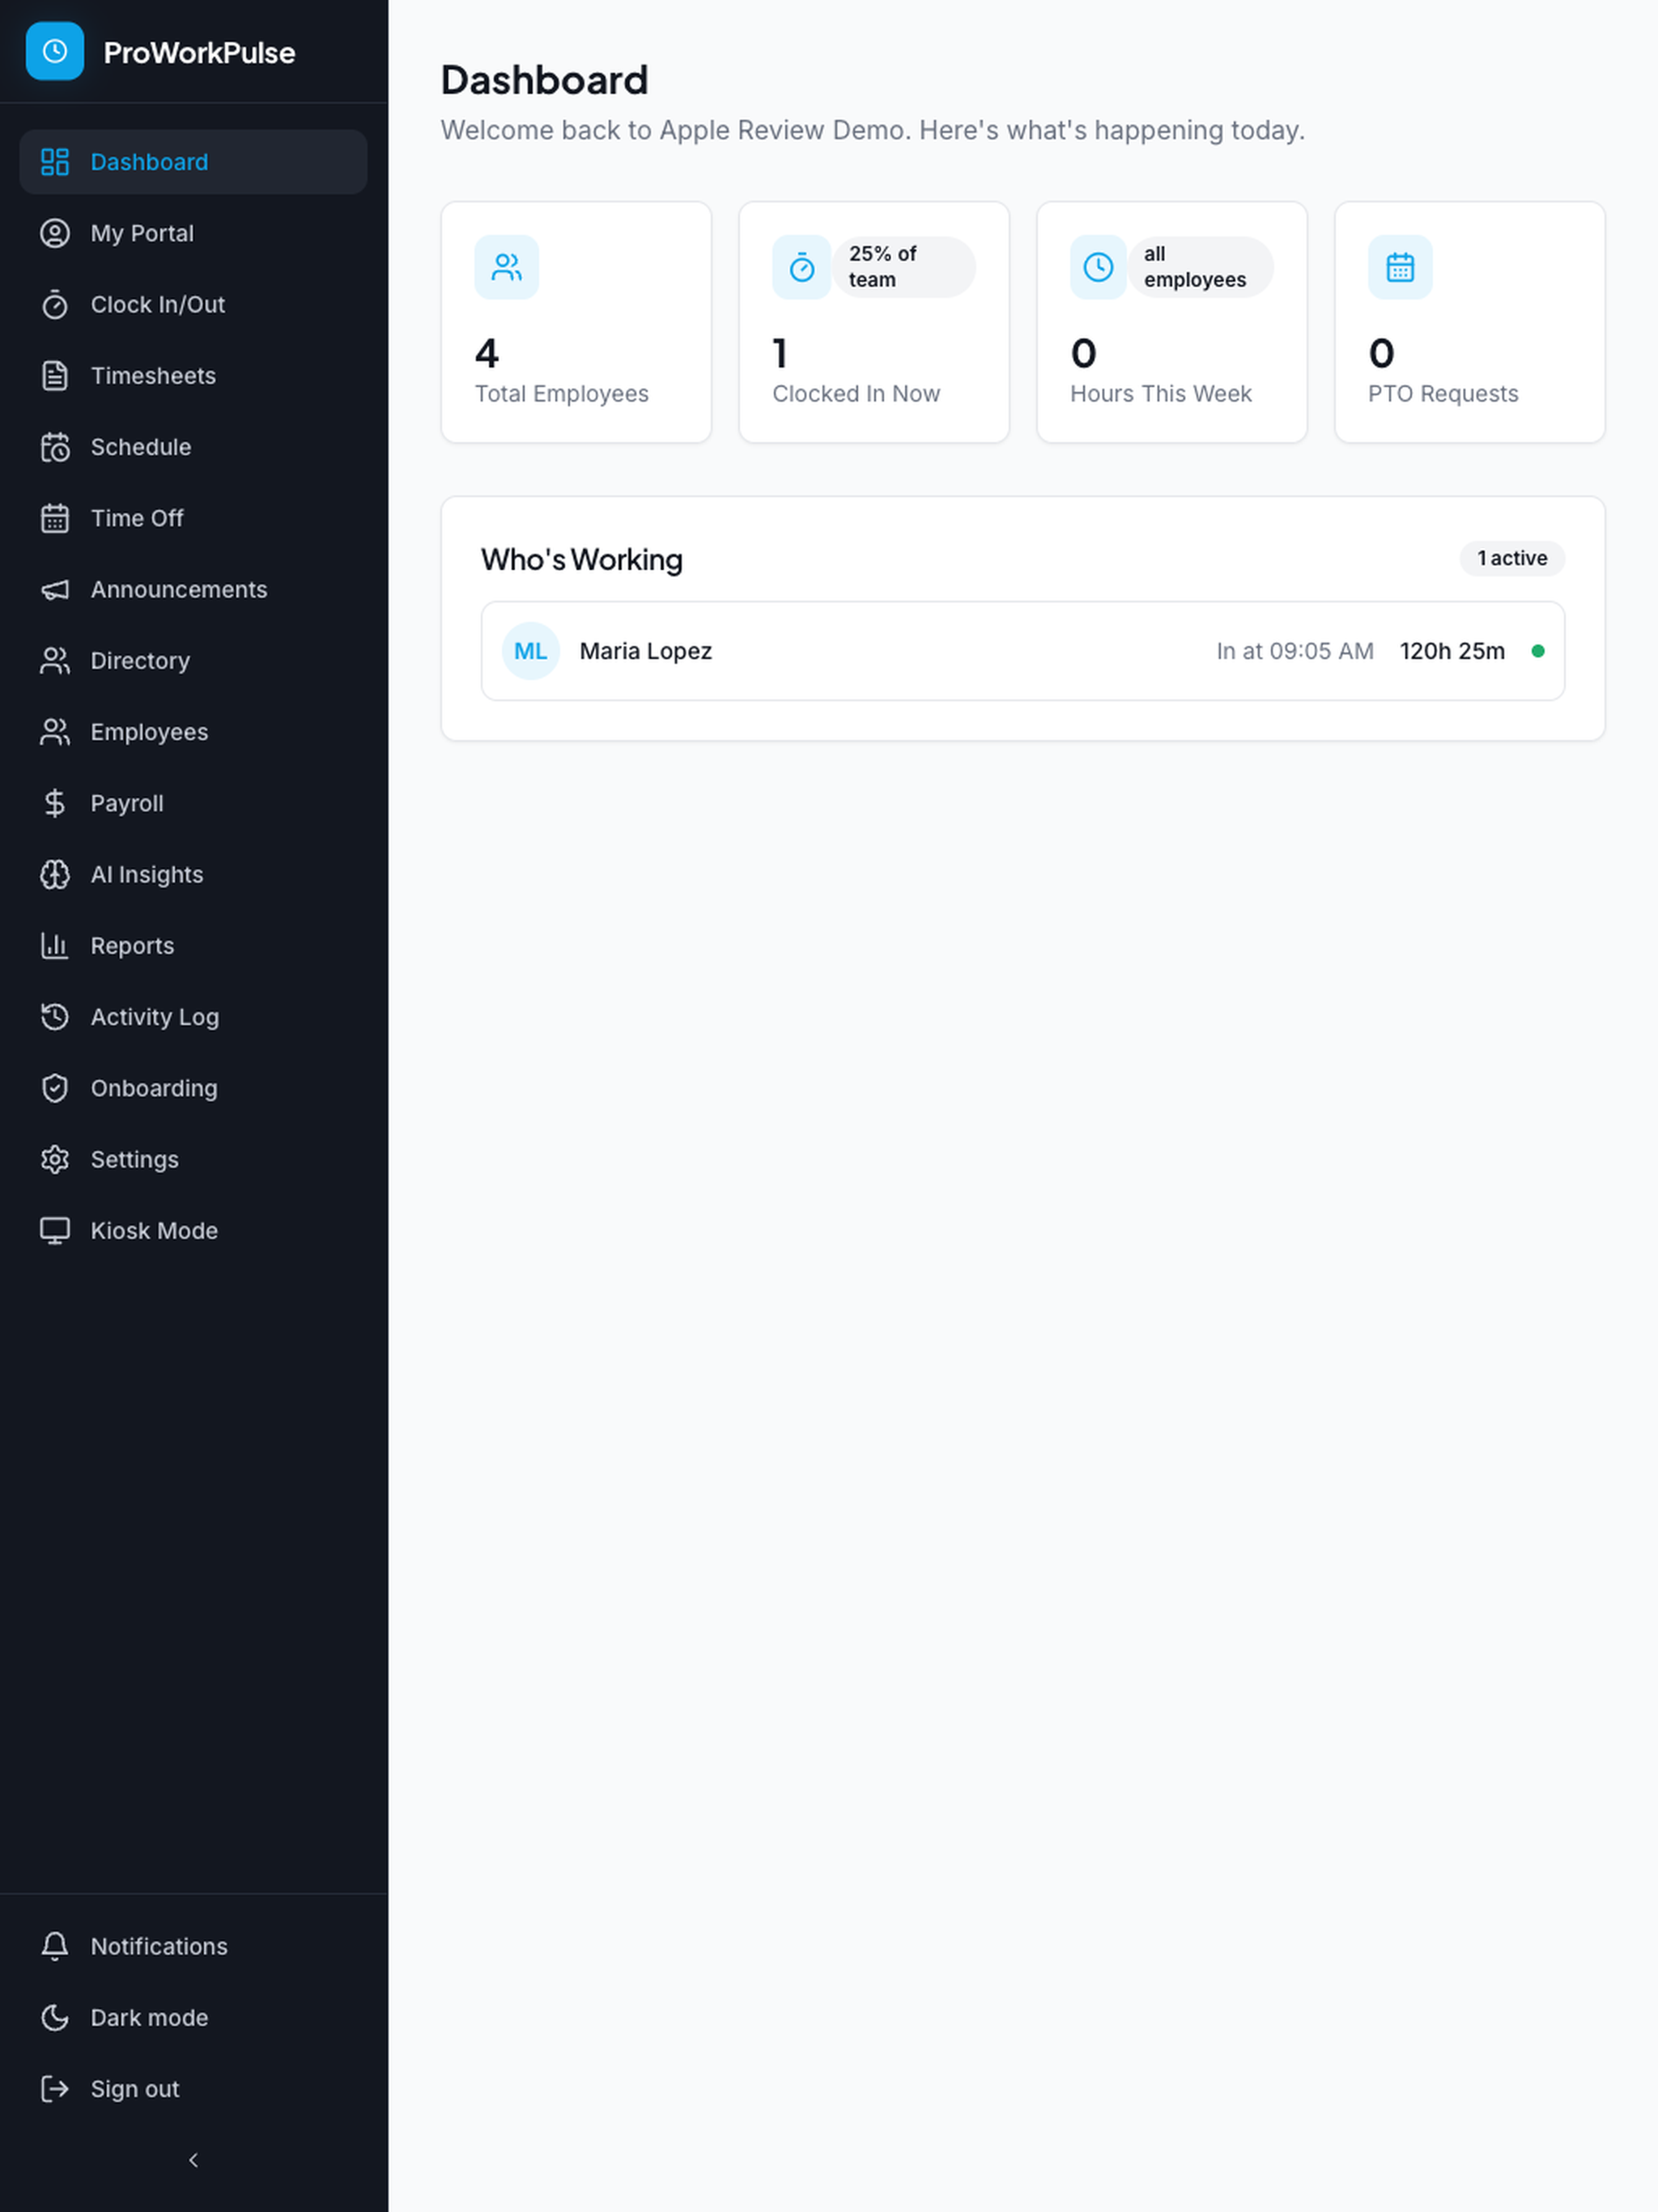Collapse the sidebar with the chevron arrow
1658x2212 pixels.
194,2160
